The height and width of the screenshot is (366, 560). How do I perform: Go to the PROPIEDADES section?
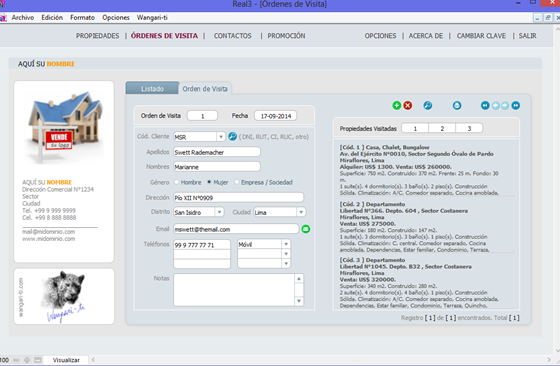(97, 36)
